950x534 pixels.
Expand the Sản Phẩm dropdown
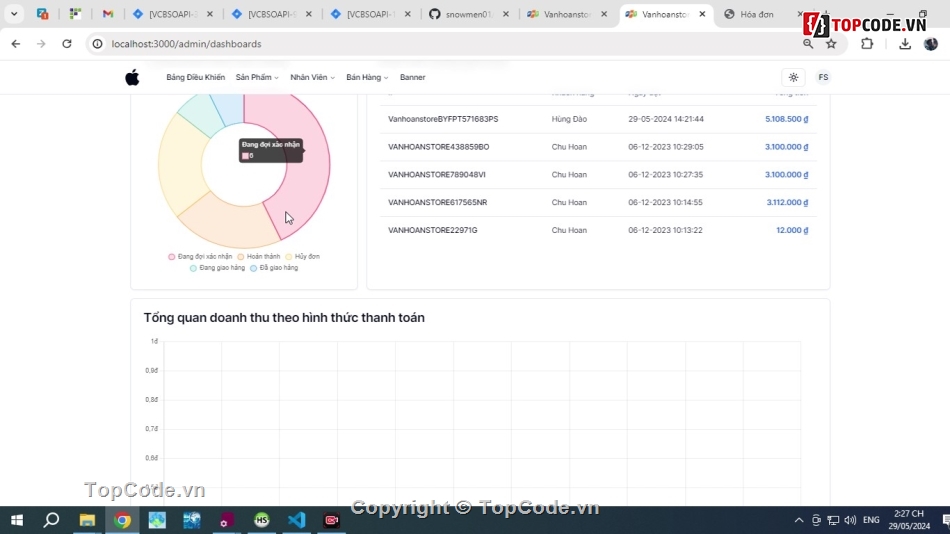tap(257, 78)
